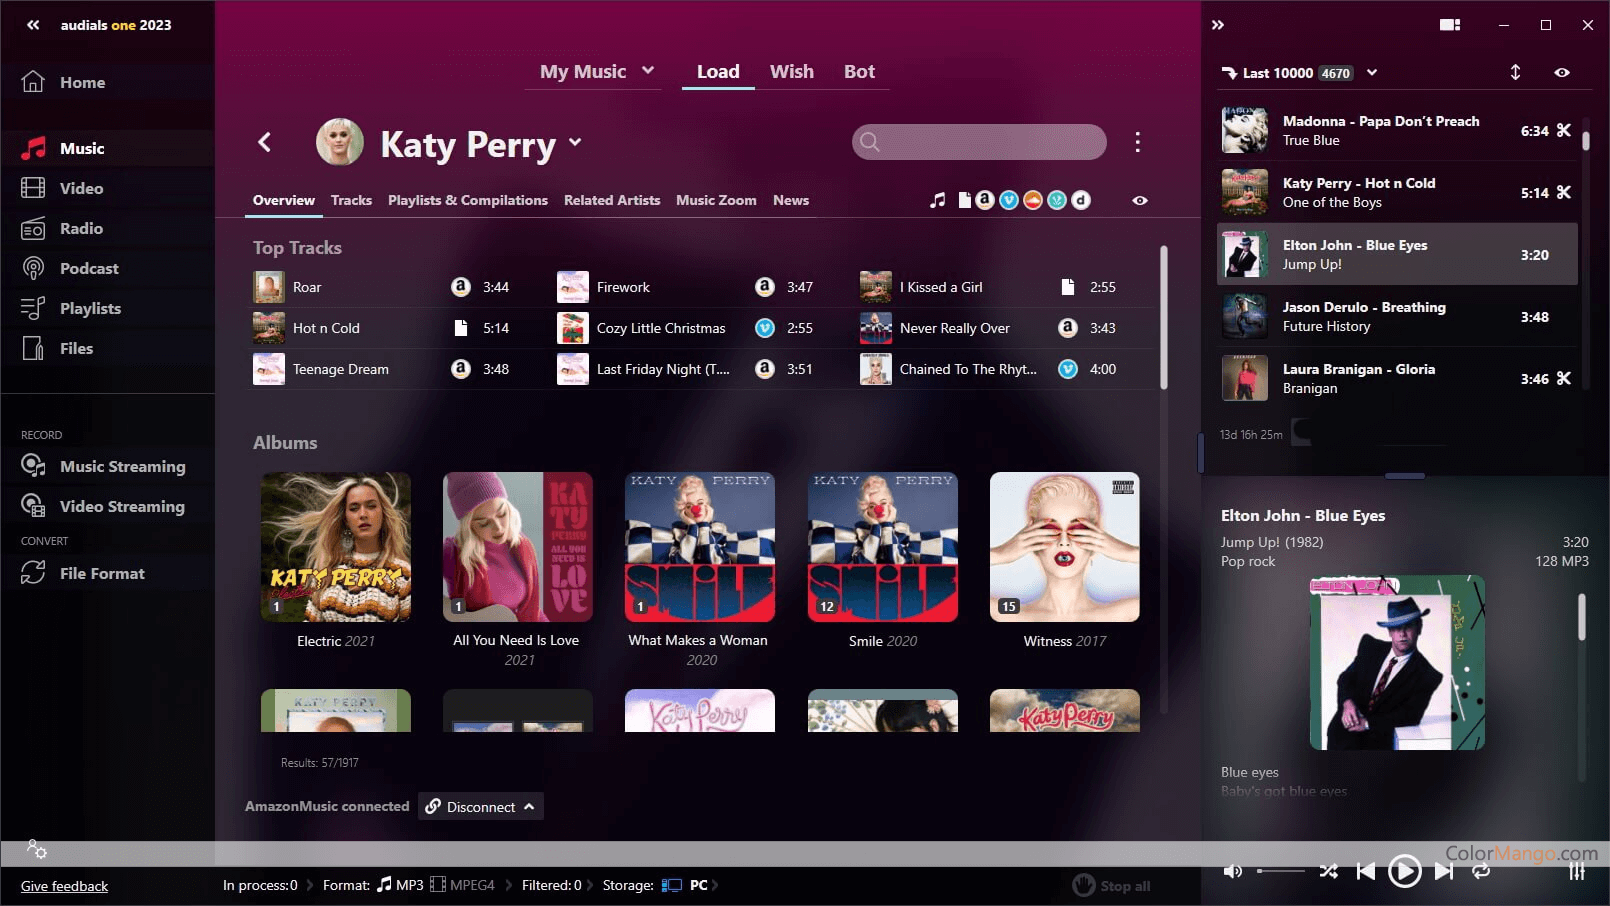
Task: Click the play button in player
Action: click(x=1404, y=871)
